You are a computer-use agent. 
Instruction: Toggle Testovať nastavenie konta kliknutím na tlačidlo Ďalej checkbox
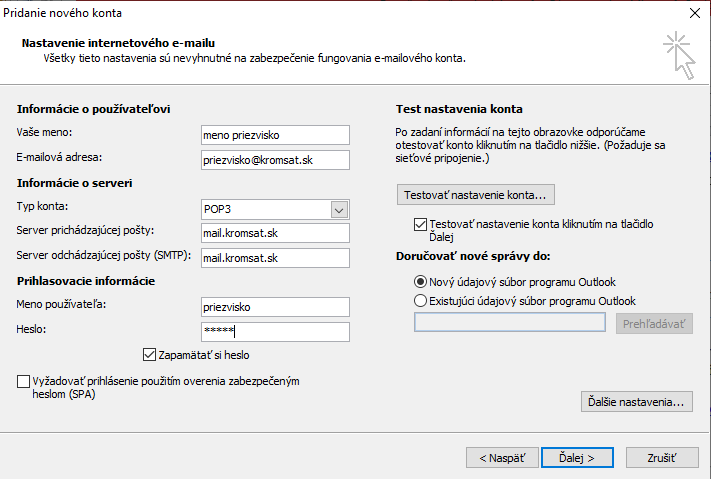(x=420, y=224)
